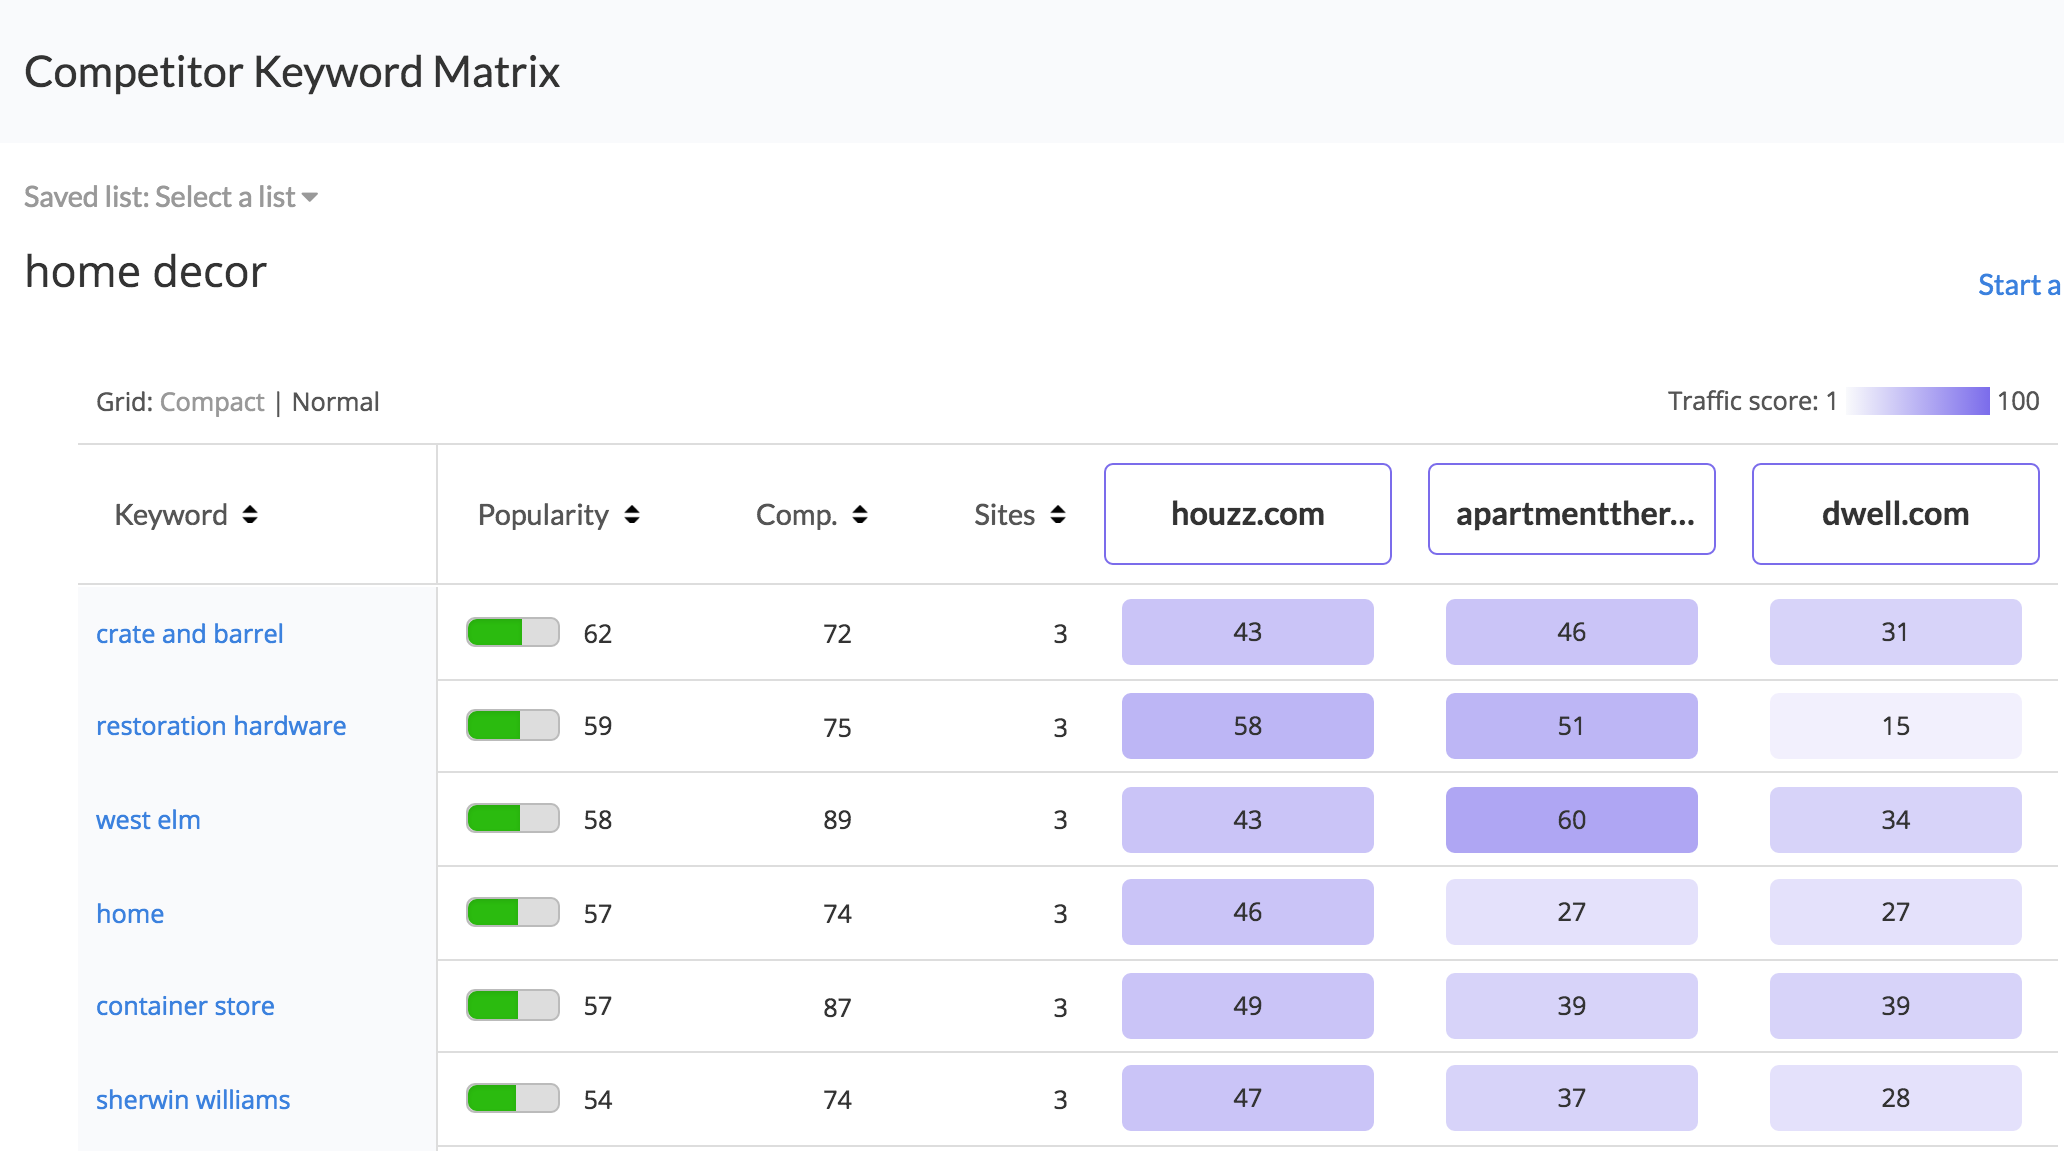Select dwell.com score 28 cell

[1896, 1098]
